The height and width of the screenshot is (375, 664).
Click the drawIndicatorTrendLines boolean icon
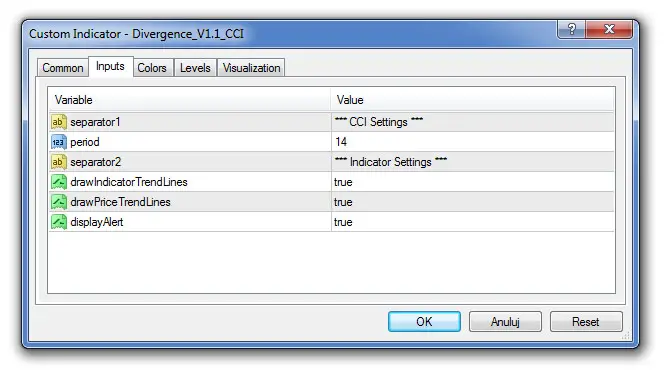[58, 182]
